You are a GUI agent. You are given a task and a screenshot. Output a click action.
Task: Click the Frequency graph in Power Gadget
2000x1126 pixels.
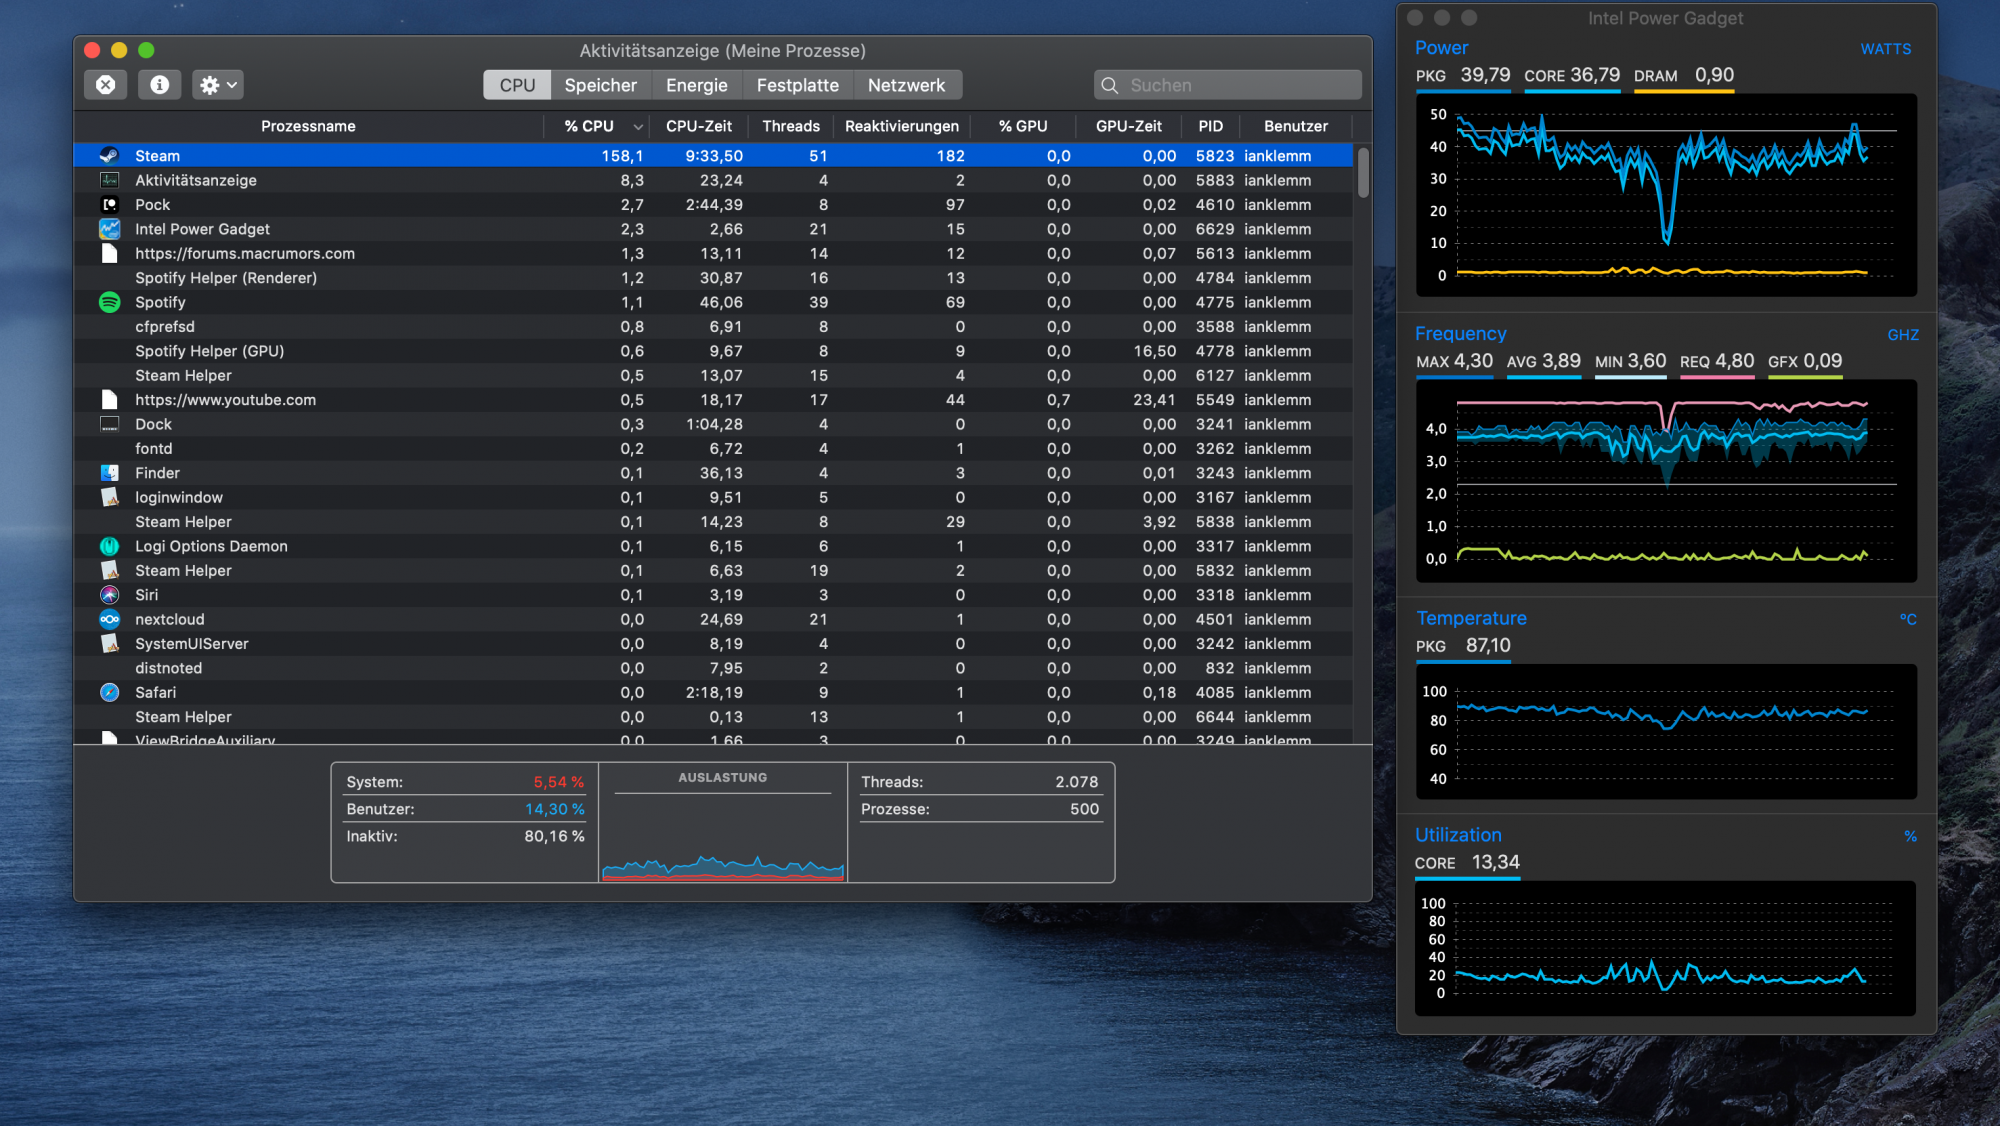point(1666,481)
